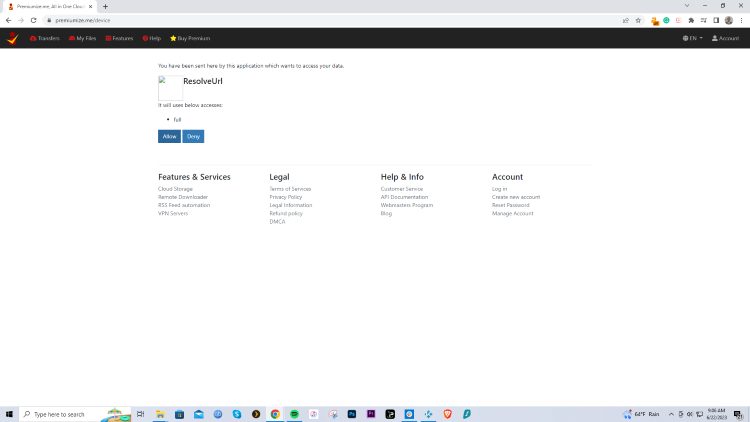
Task: Open the Blog link
Action: 386,213
